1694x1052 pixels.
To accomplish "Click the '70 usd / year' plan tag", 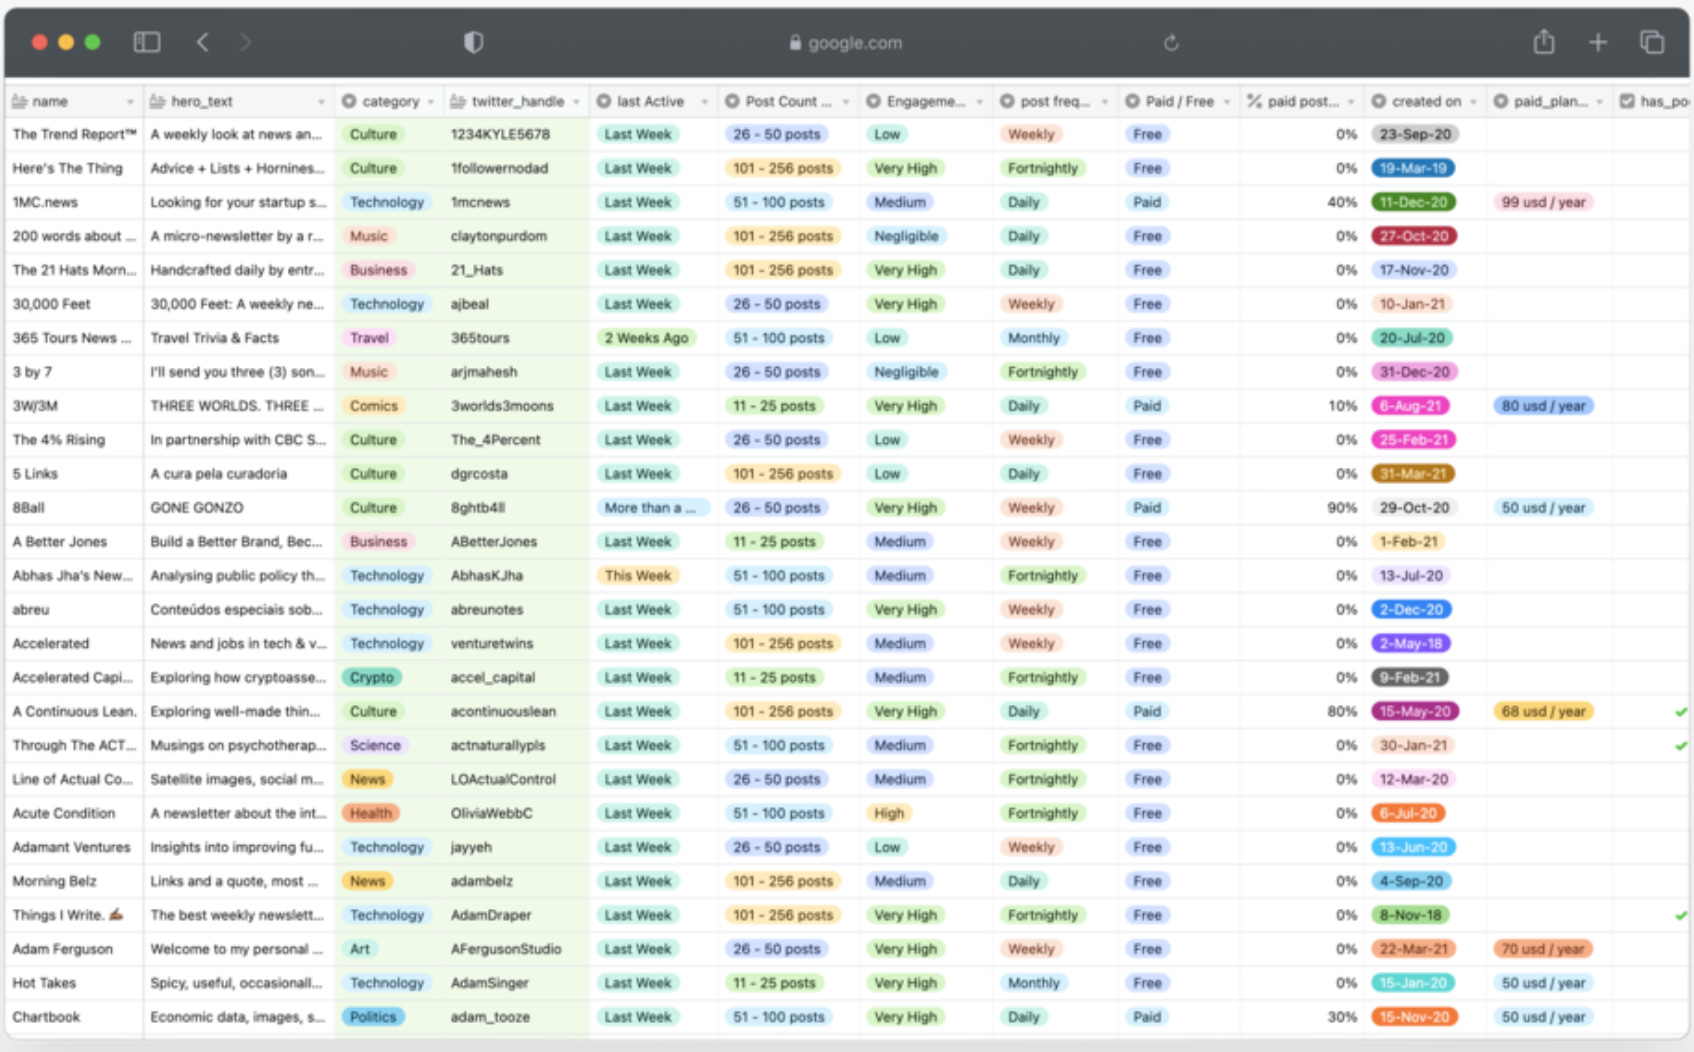I will tap(1543, 950).
